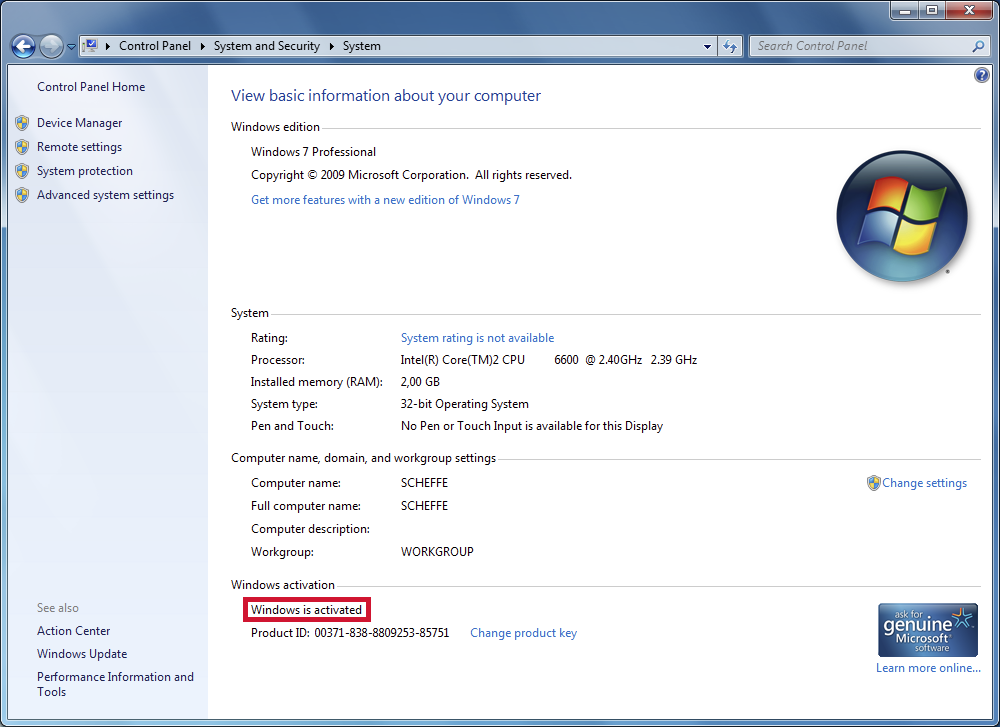Open Control Panel Home
Viewport: 1000px width, 727px height.
(91, 87)
